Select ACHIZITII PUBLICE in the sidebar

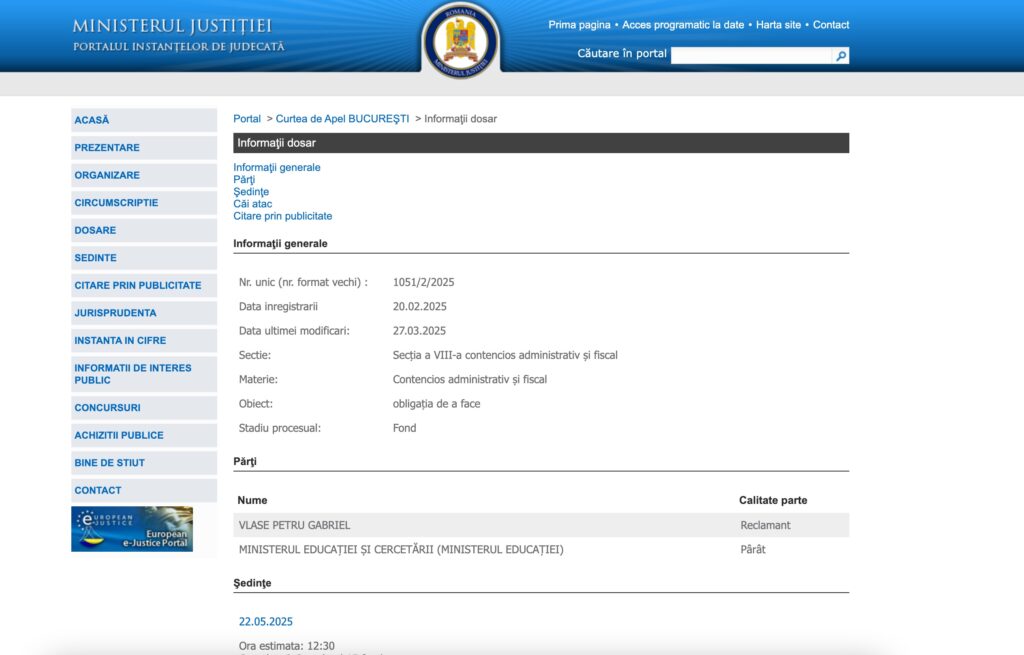pos(119,435)
